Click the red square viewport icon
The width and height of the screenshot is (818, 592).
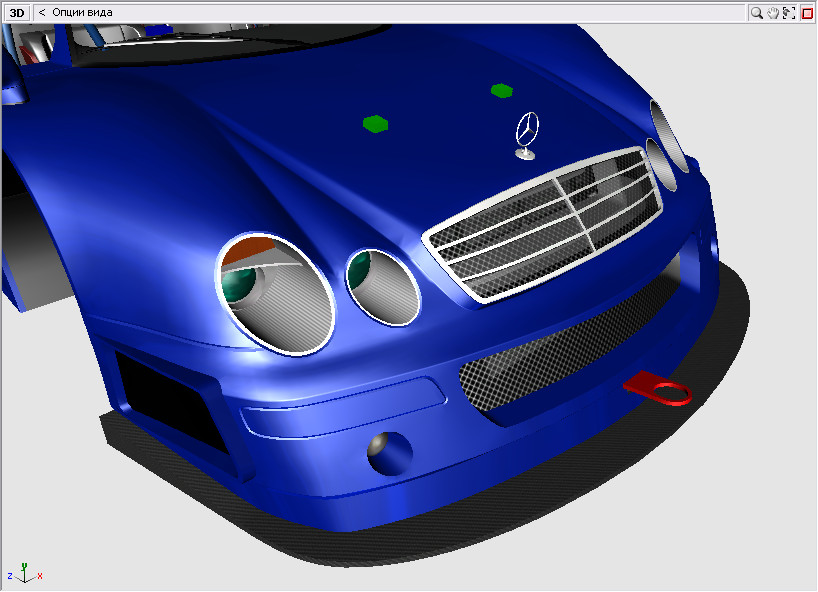(807, 13)
